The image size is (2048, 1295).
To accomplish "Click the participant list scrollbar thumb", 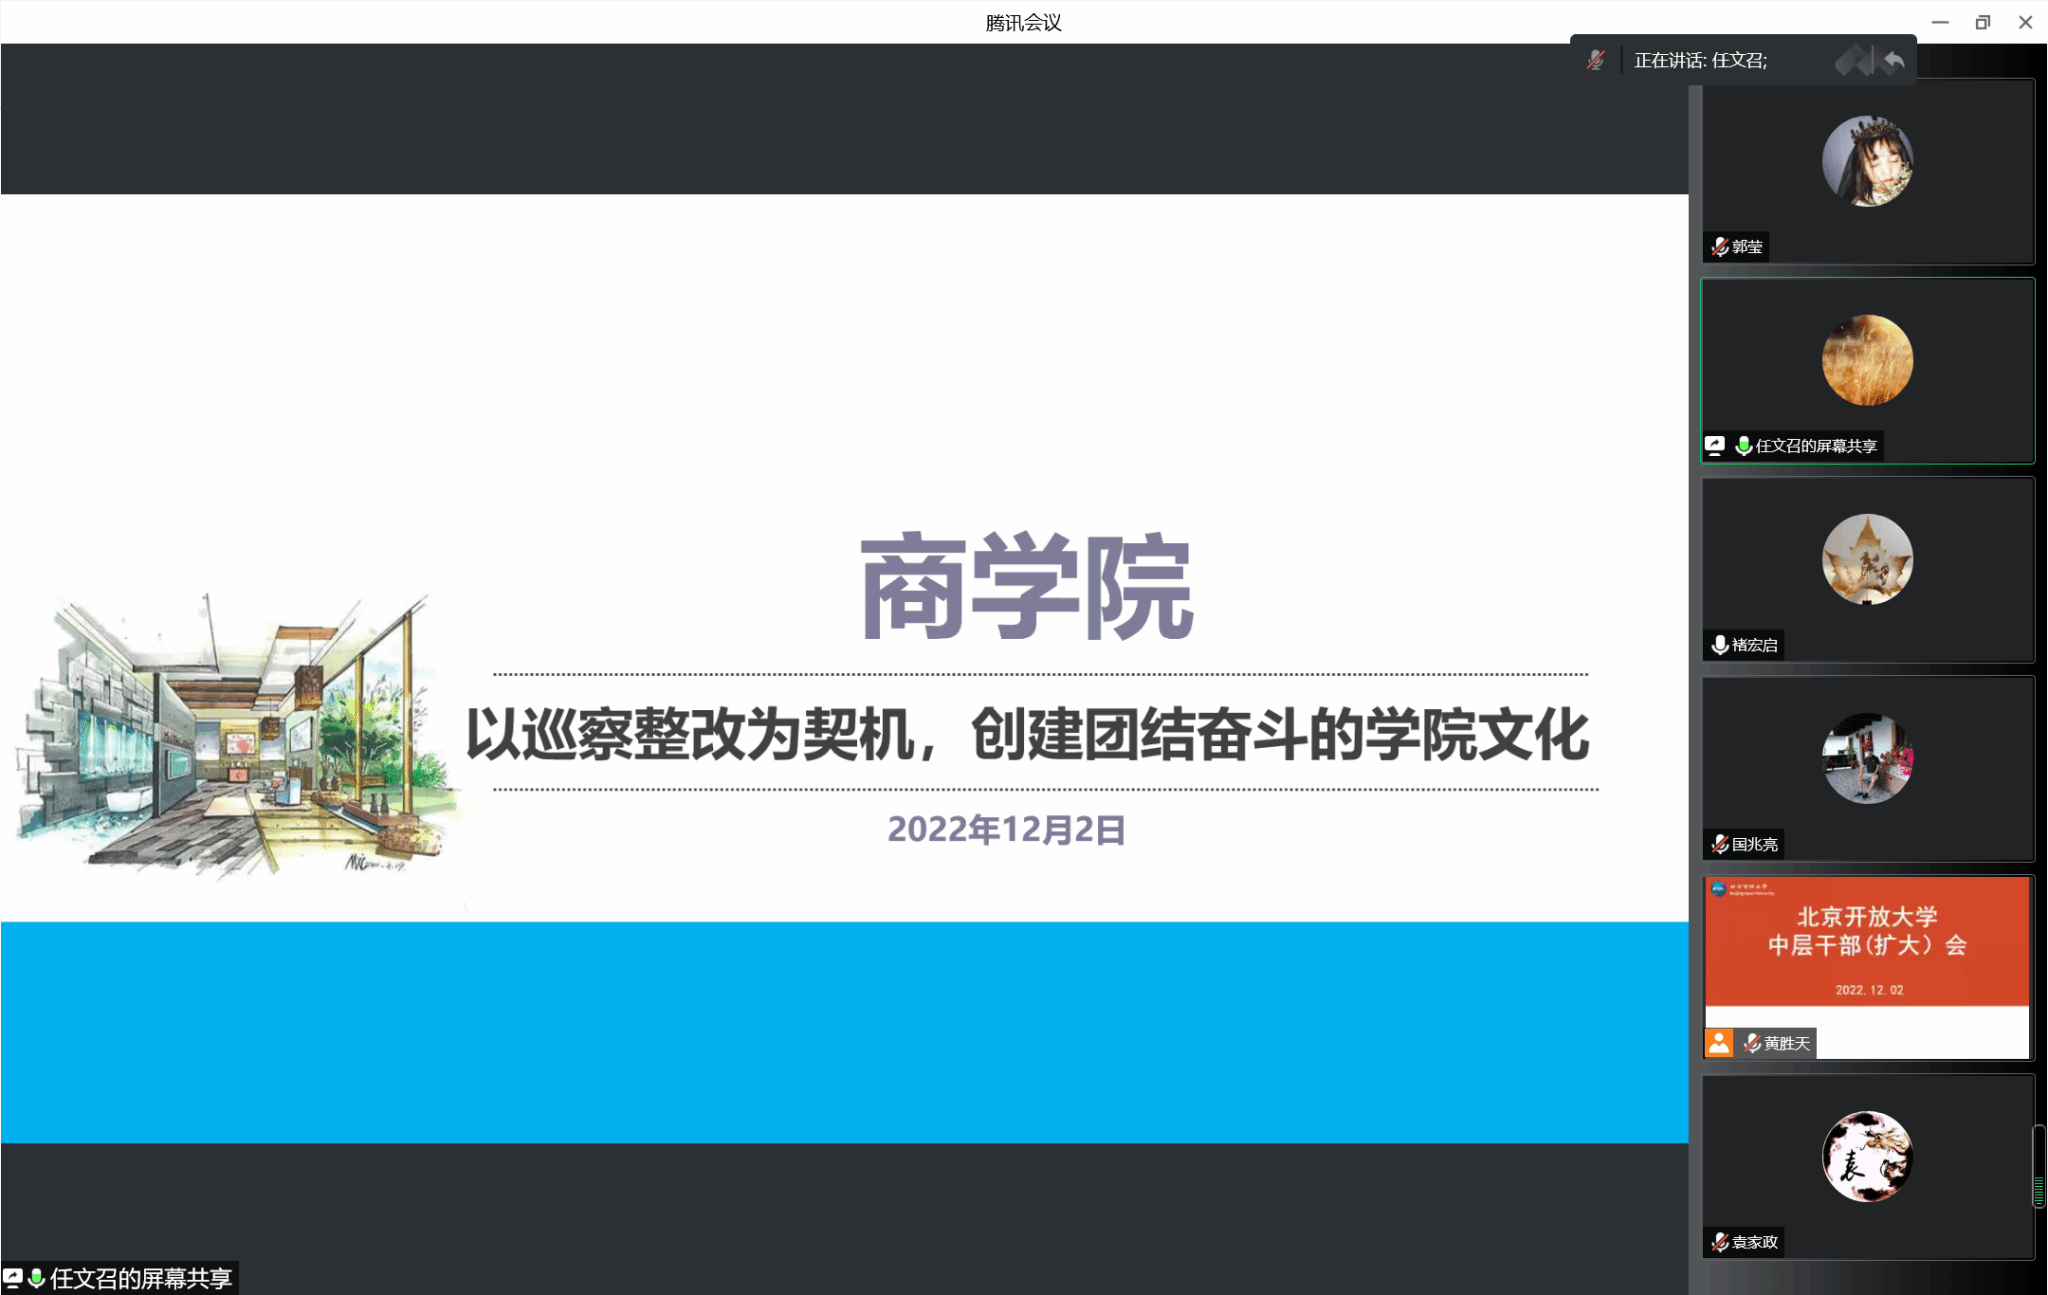I will [2039, 1167].
